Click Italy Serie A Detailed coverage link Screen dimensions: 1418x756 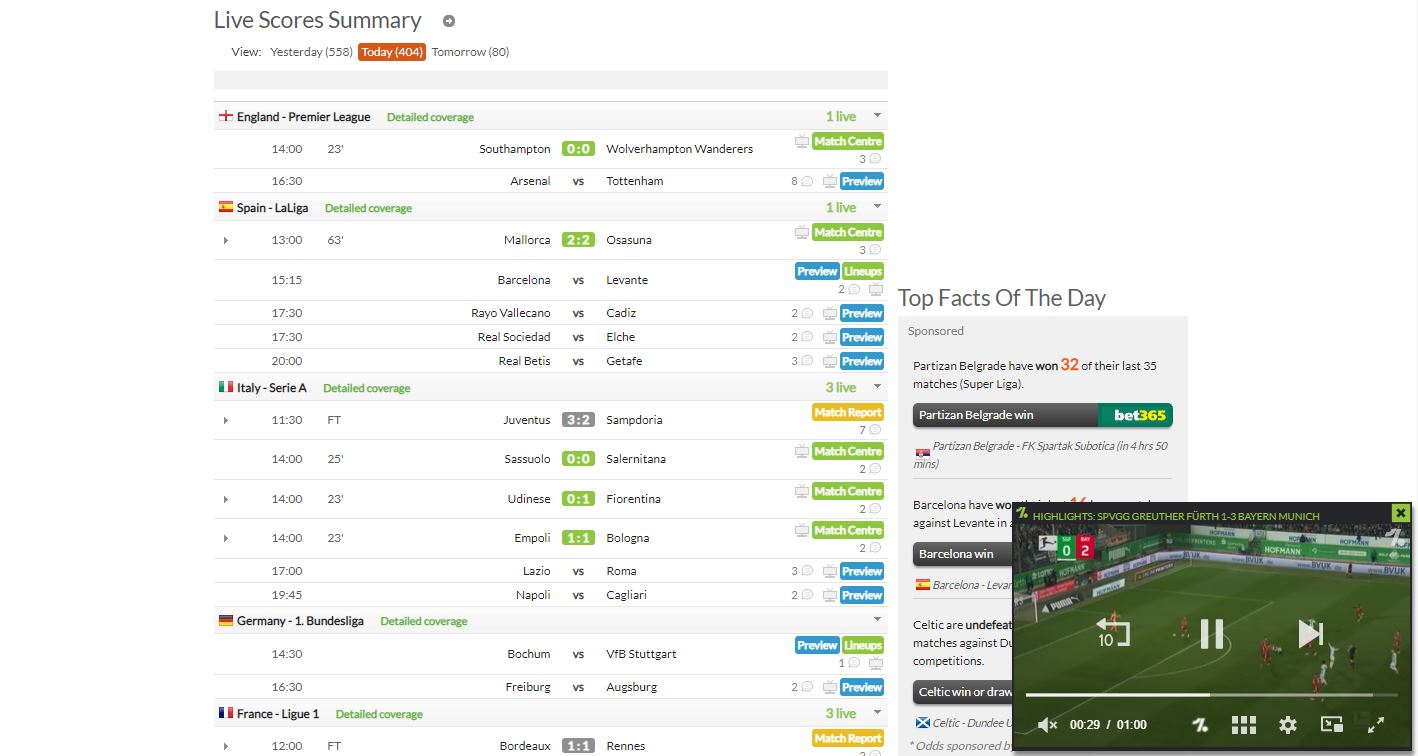pos(366,388)
